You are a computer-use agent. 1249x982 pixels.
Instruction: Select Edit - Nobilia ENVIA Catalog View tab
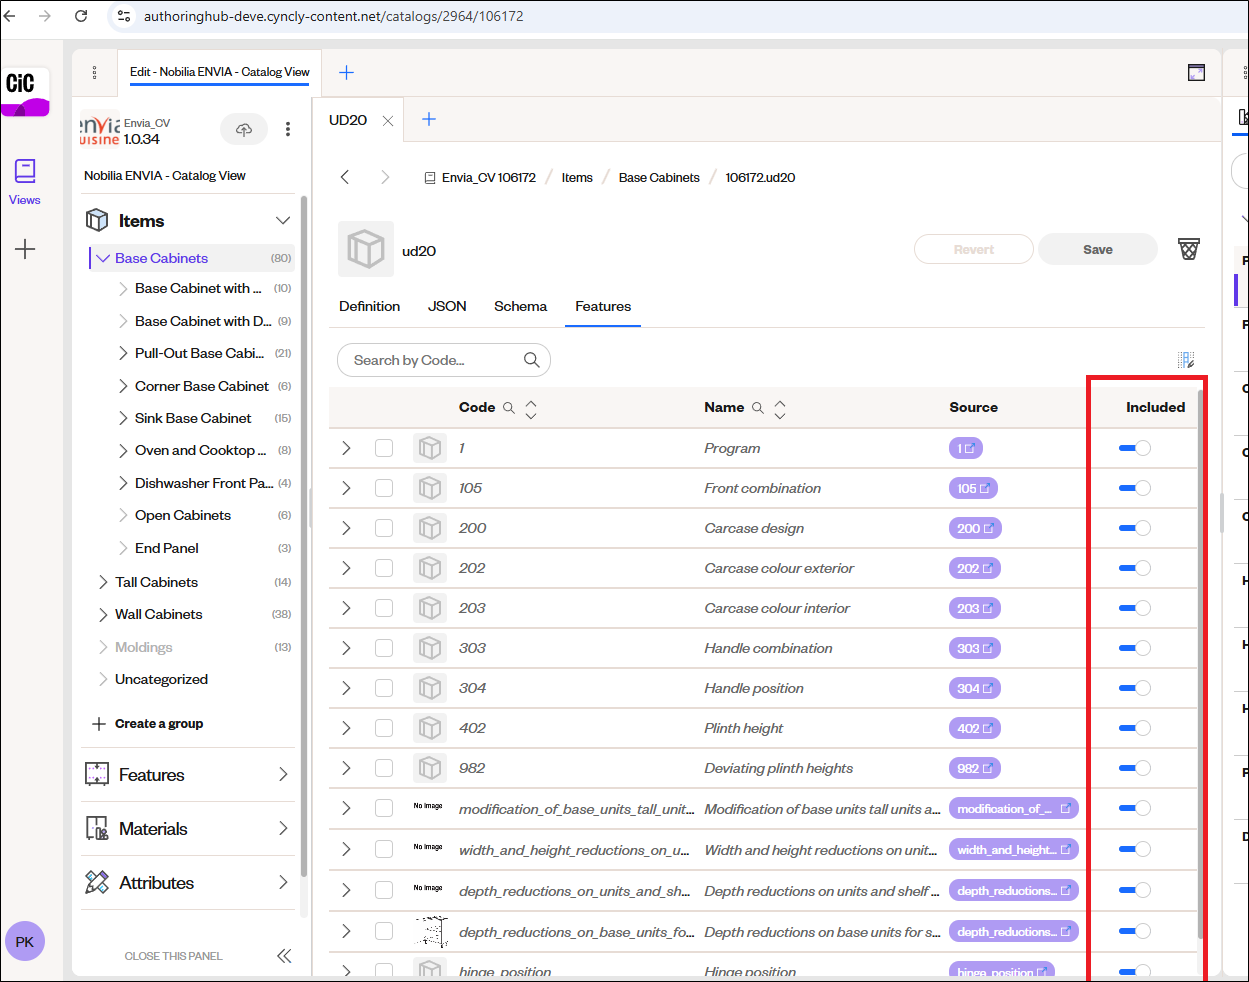click(x=220, y=72)
